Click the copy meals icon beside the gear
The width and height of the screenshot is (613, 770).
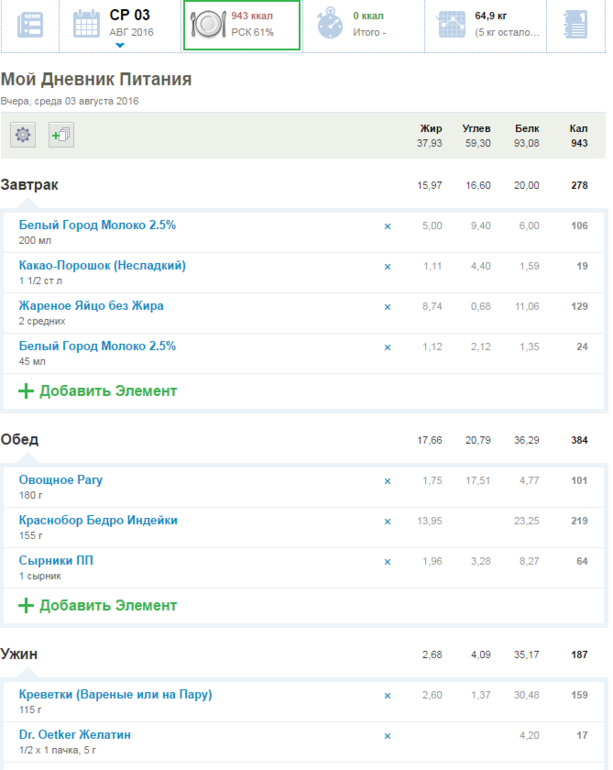61,135
